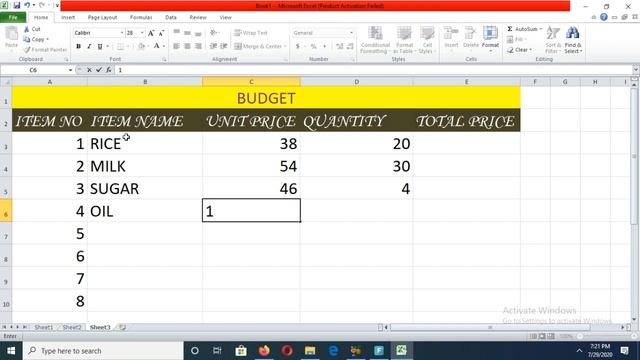The height and width of the screenshot is (360, 640).
Task: Undo last action in Quick Access
Action: pos(27,5)
